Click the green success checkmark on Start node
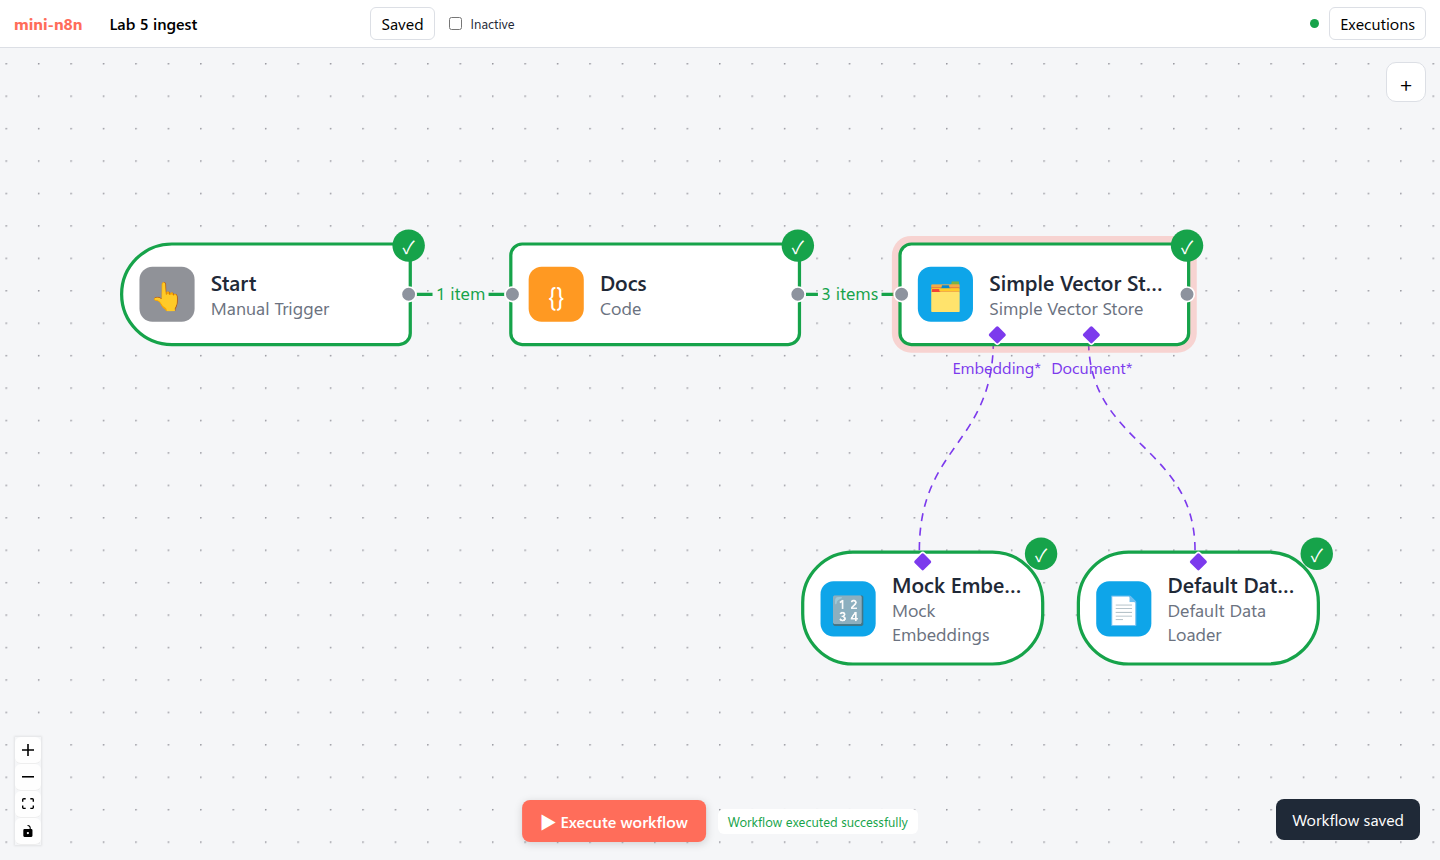Viewport: 1440px width, 860px height. pyautogui.click(x=408, y=246)
